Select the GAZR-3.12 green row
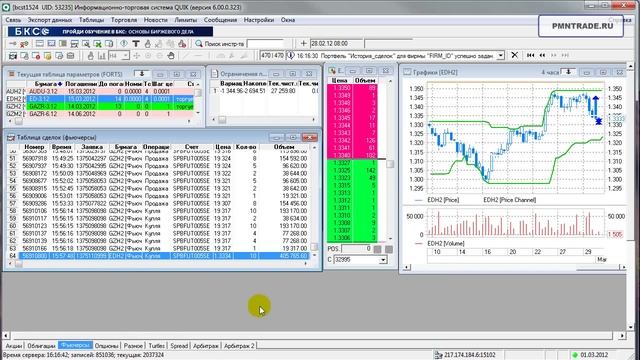The height and width of the screenshot is (360, 640). click(100, 107)
